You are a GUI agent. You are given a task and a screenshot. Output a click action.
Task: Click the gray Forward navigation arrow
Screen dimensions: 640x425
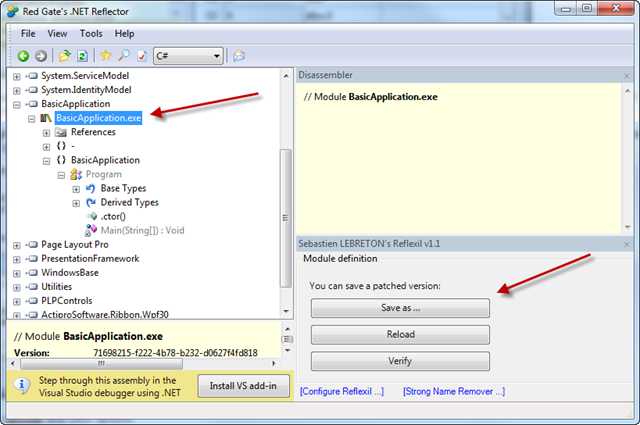[41, 56]
